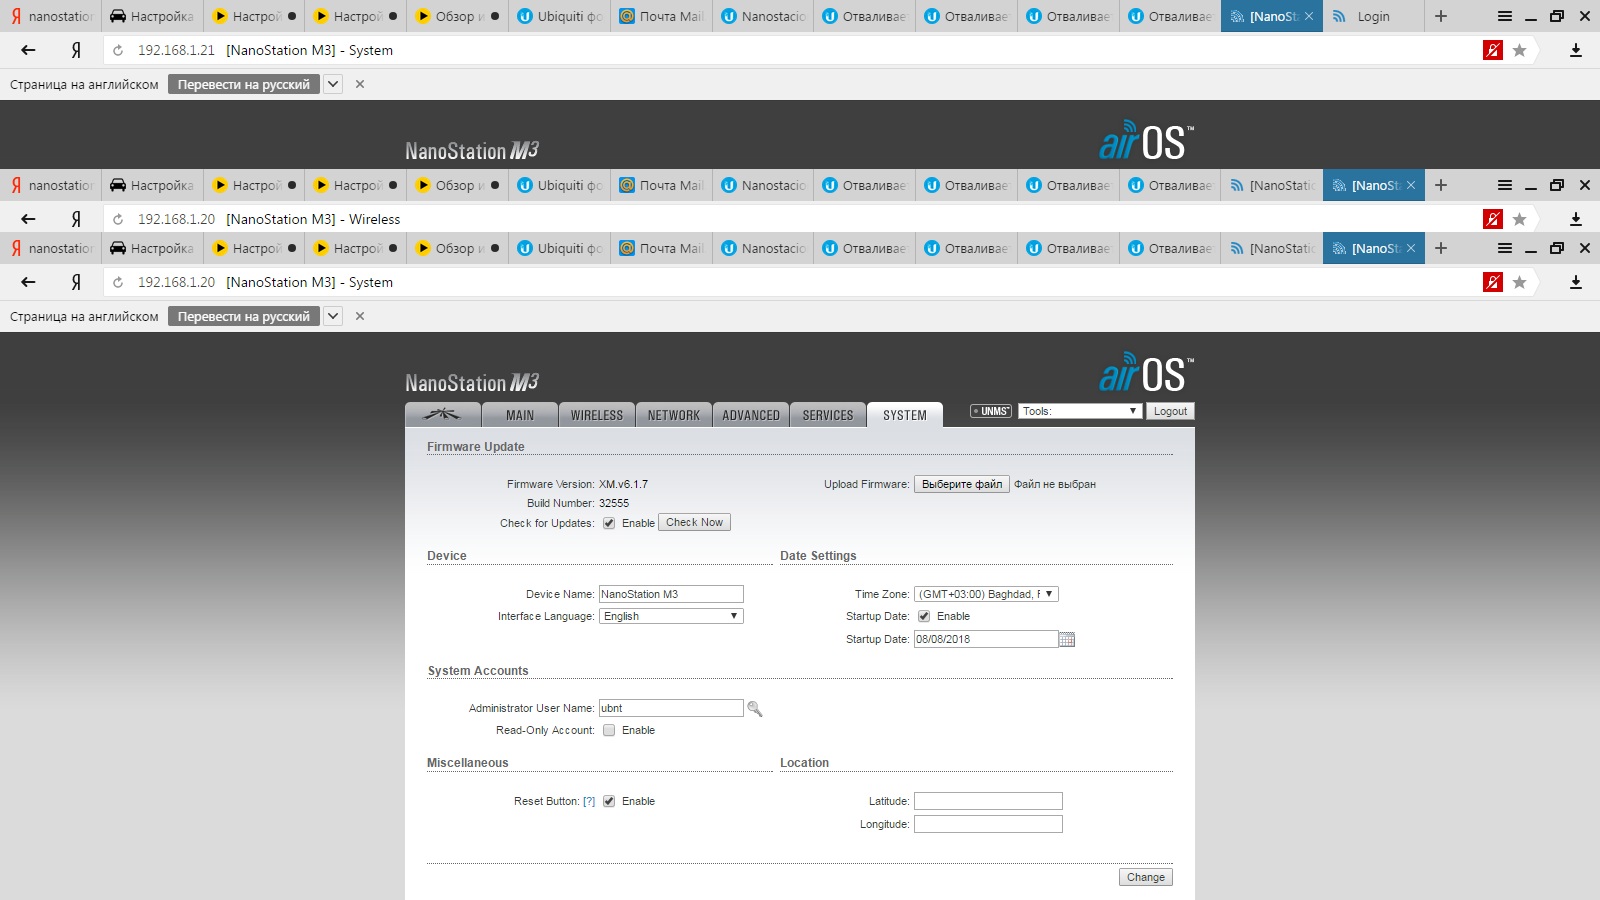Open downloads icon in 192.168.1.20 System window
The height and width of the screenshot is (900, 1600).
click(1576, 282)
